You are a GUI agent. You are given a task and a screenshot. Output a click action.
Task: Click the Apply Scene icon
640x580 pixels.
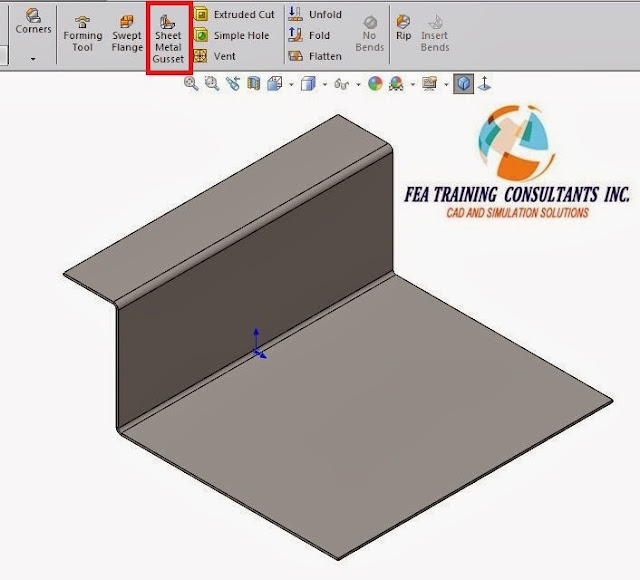(x=396, y=83)
